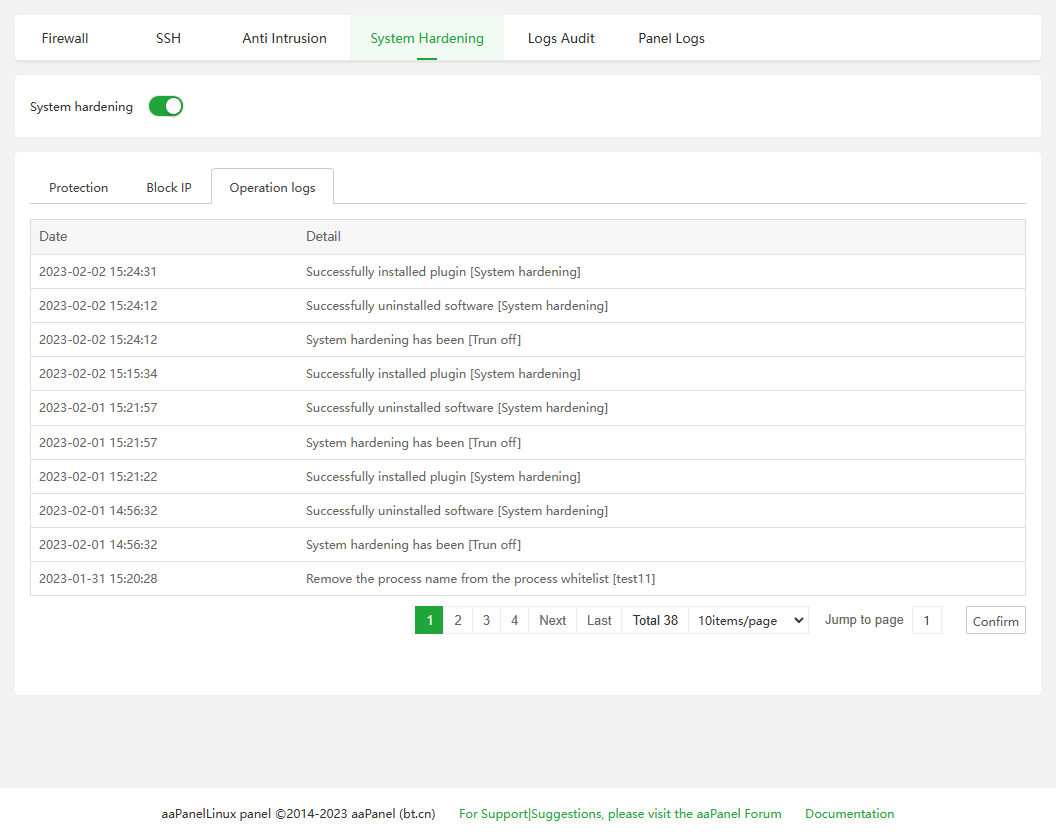Click the Next page button
The height and width of the screenshot is (838, 1056).
[552, 620]
